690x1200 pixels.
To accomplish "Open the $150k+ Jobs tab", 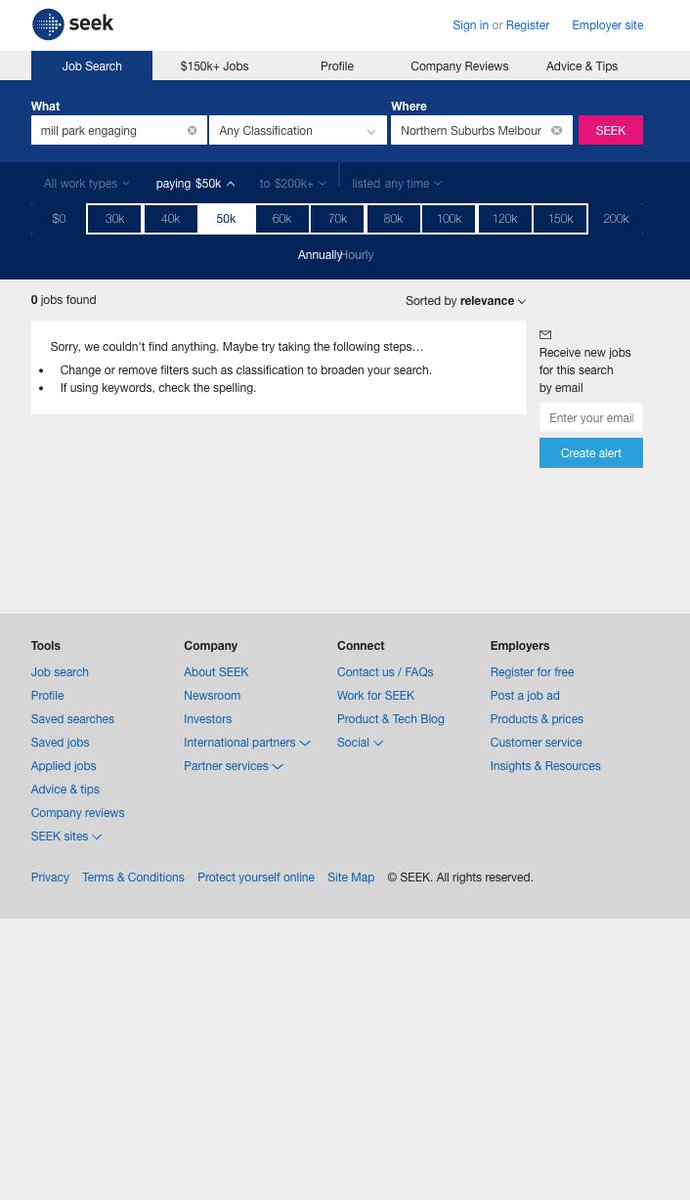I will (x=214, y=66).
